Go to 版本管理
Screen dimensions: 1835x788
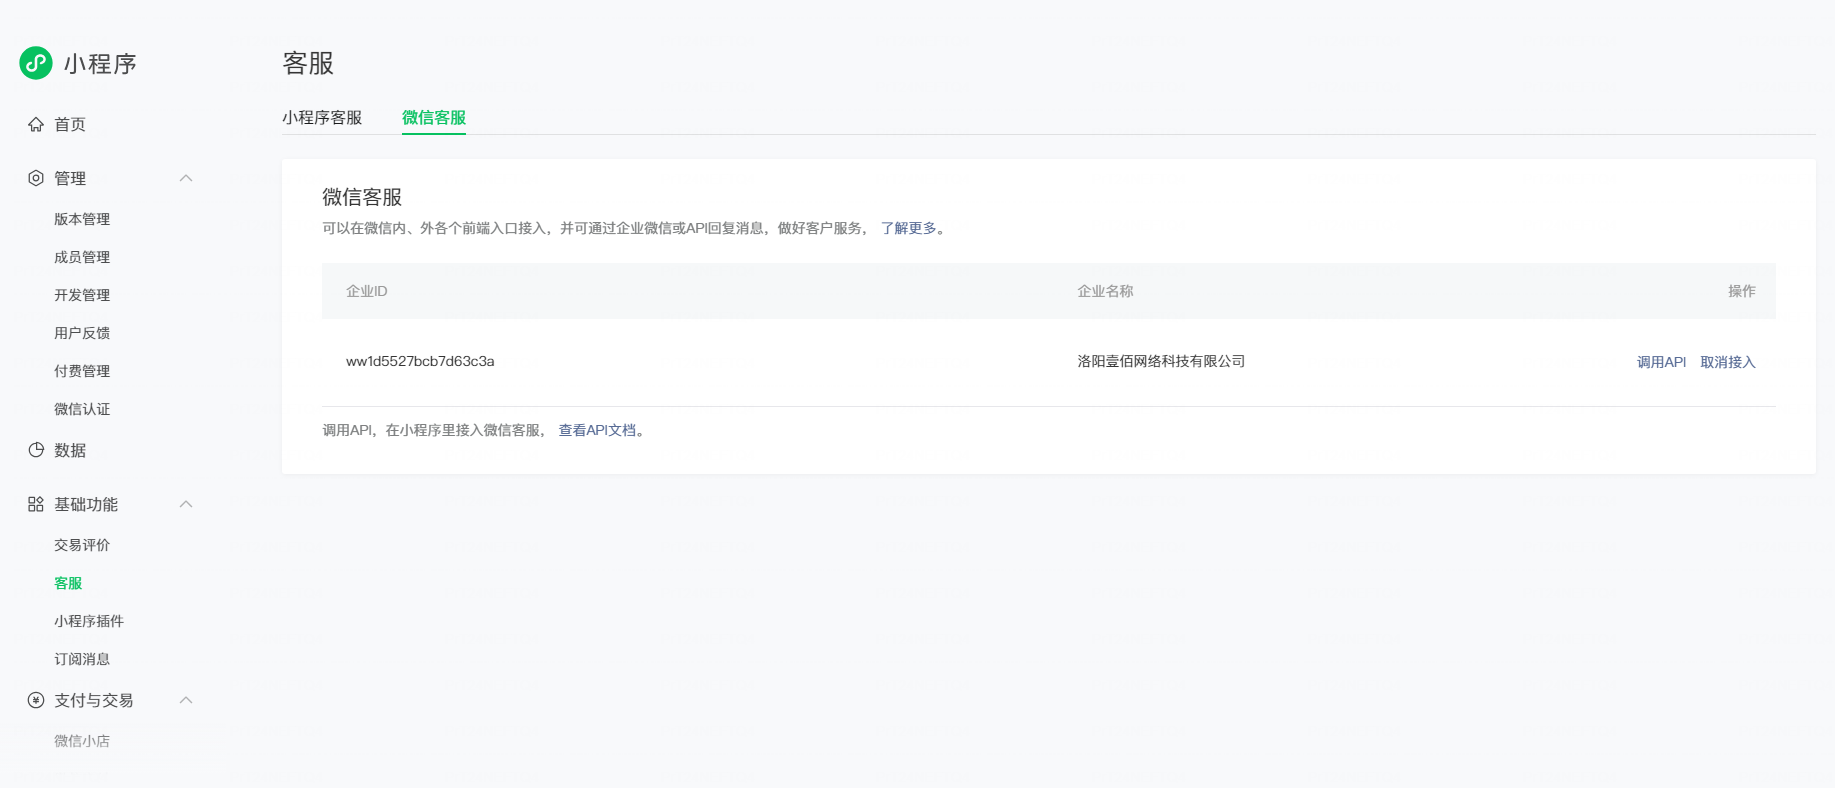click(82, 219)
